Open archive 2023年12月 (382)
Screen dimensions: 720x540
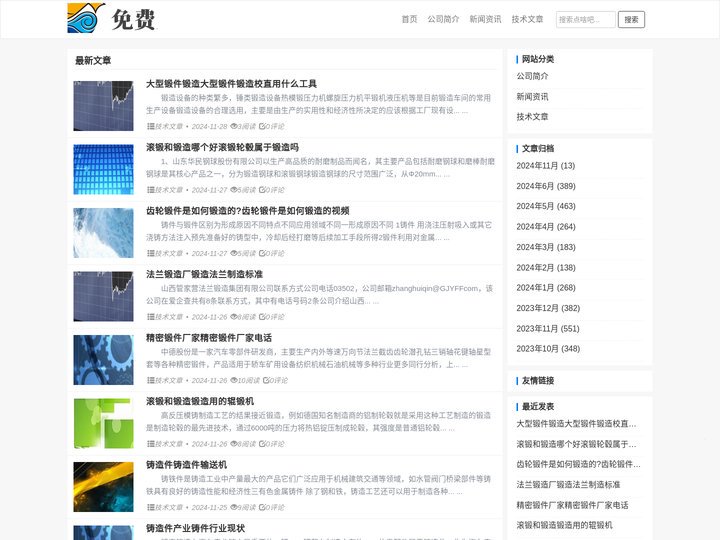pos(548,308)
